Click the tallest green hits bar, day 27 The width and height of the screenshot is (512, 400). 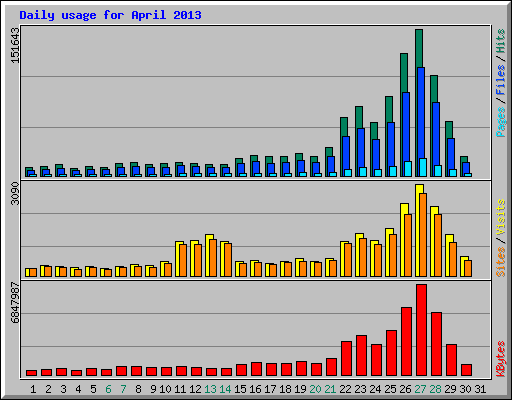click(x=419, y=48)
